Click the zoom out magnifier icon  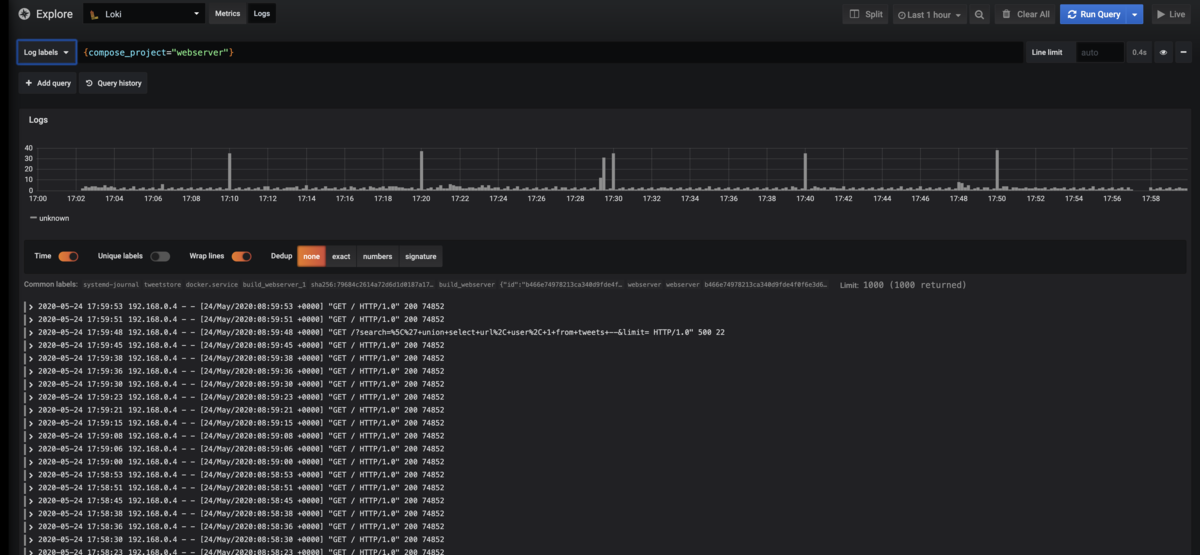tap(980, 15)
